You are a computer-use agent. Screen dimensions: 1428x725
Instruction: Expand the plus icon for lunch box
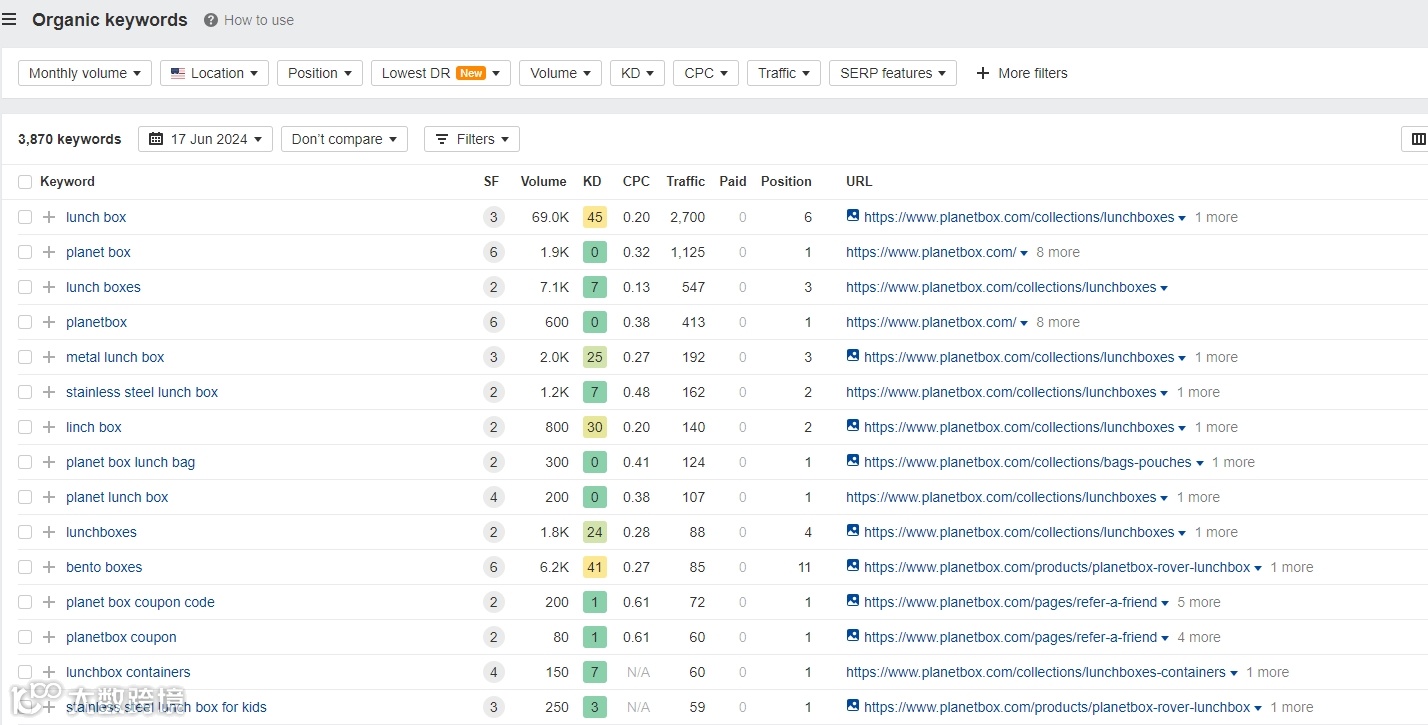49,217
